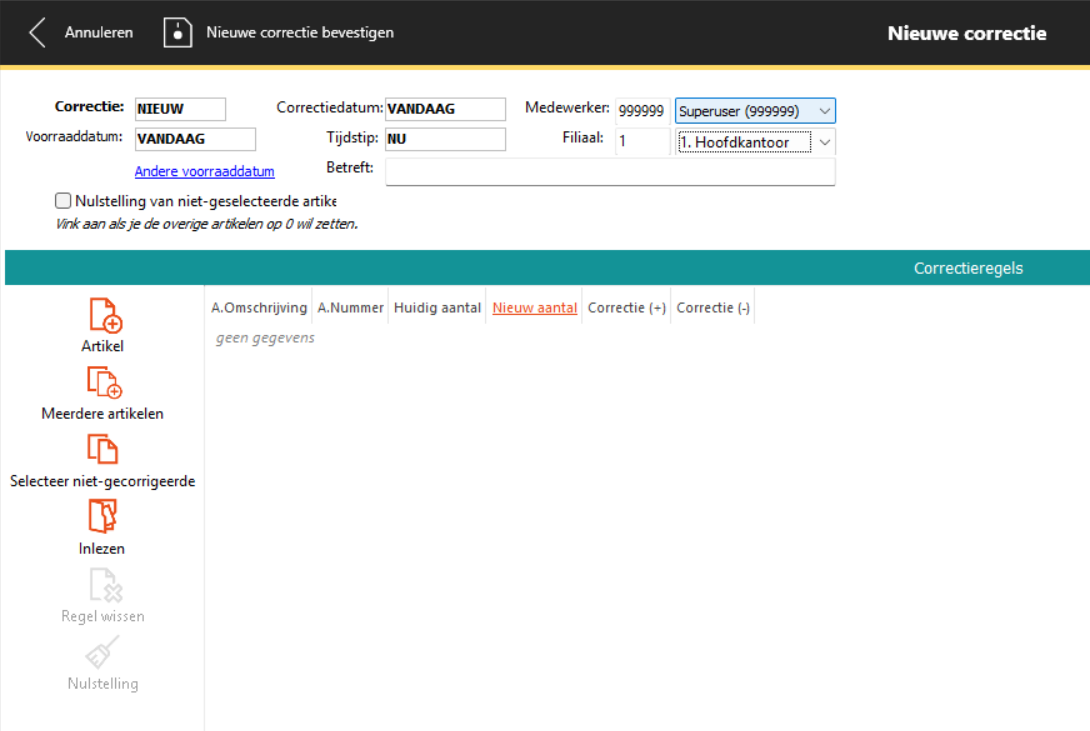Select the Medewerker number field
The height and width of the screenshot is (731, 1090).
click(x=641, y=110)
